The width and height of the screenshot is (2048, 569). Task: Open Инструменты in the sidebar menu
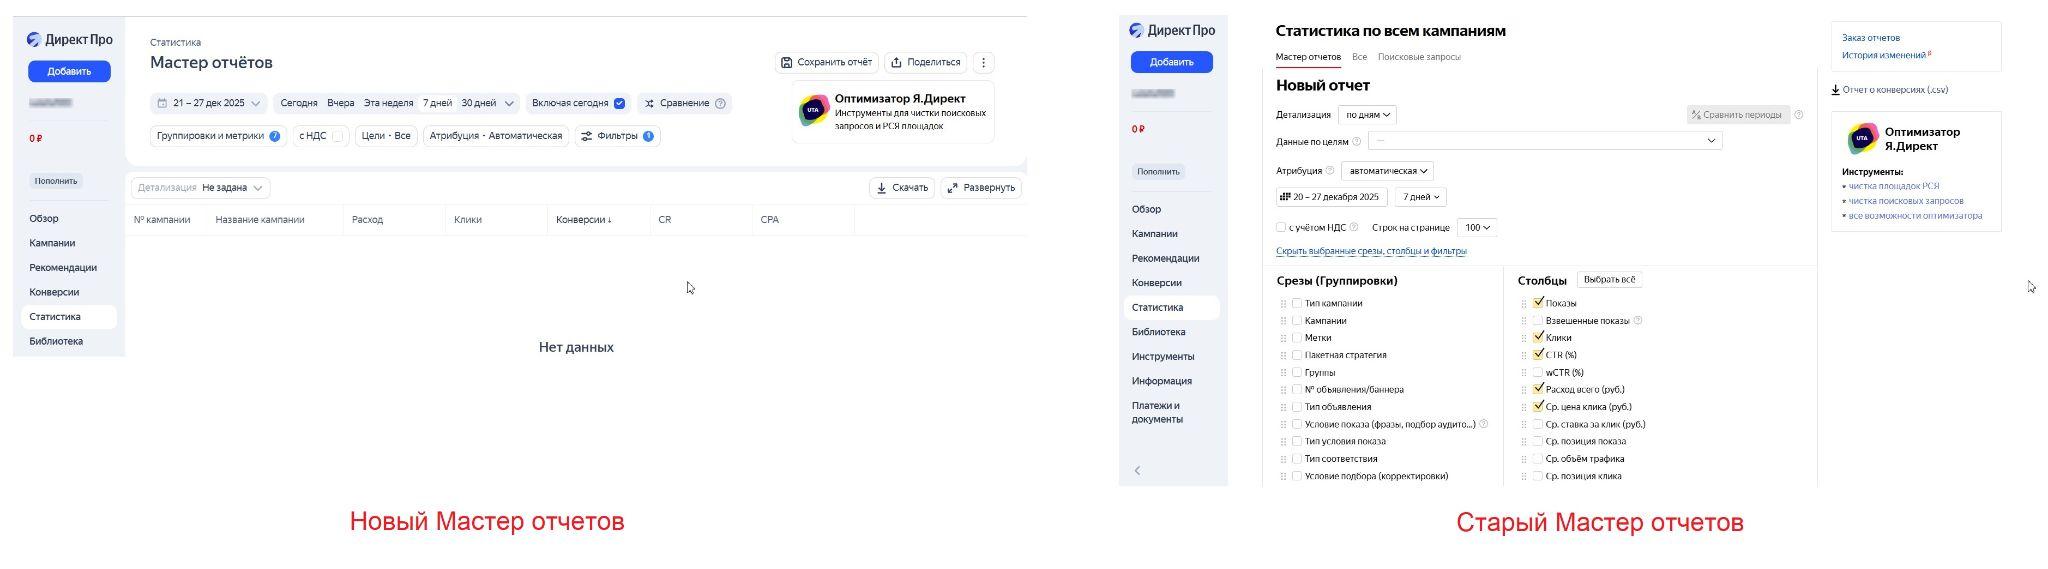[1162, 357]
